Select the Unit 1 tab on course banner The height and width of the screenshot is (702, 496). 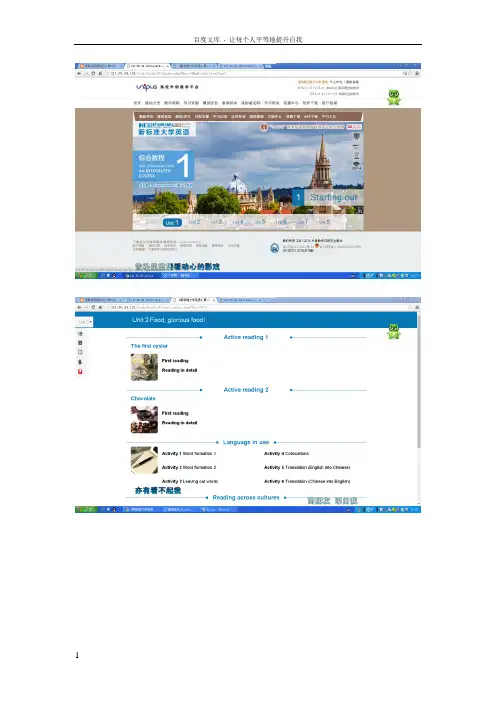pos(172,223)
